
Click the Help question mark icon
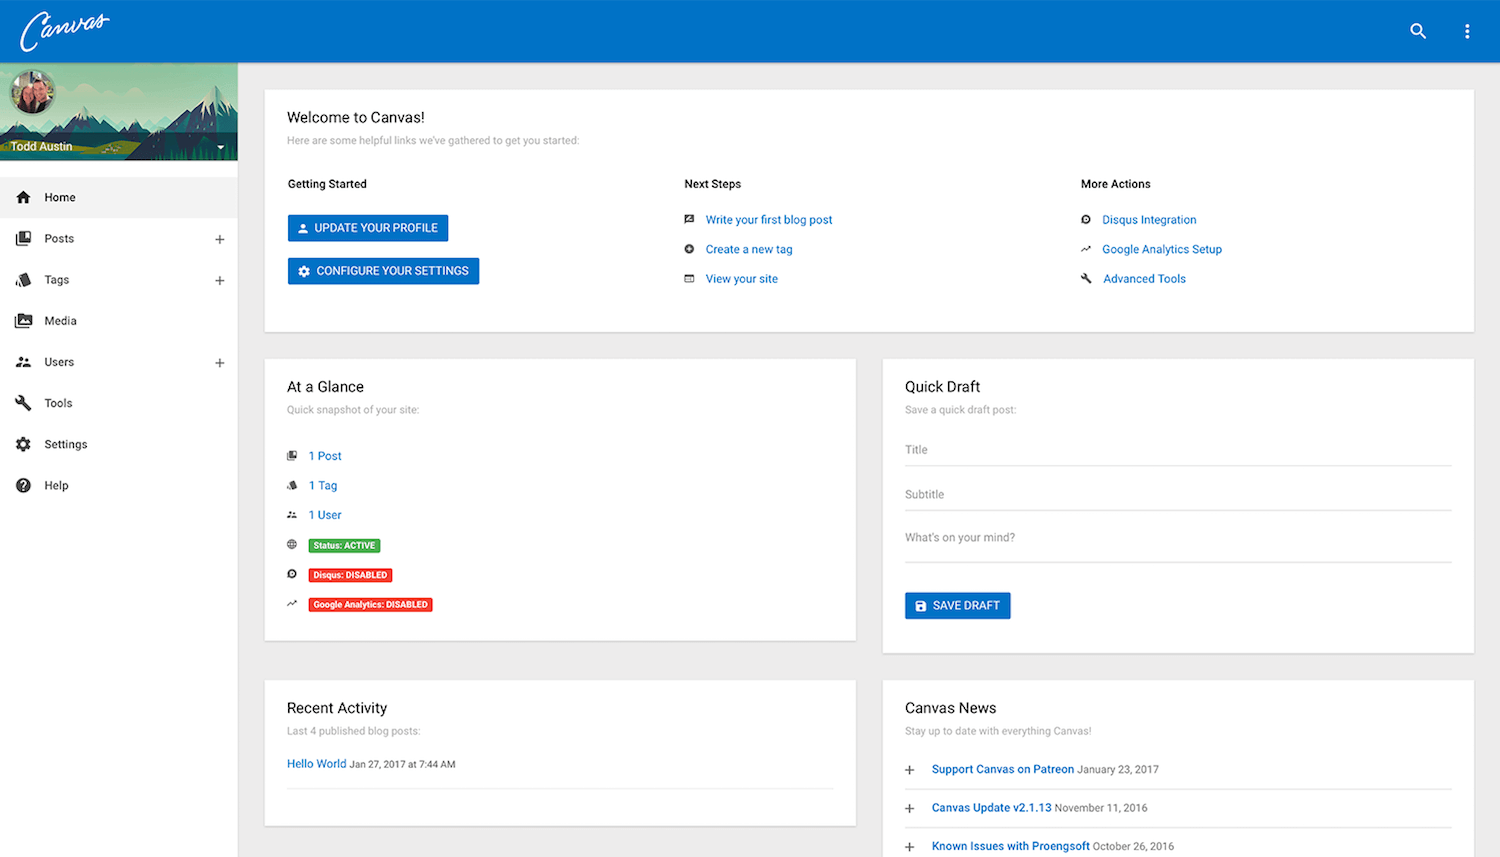tap(23, 485)
